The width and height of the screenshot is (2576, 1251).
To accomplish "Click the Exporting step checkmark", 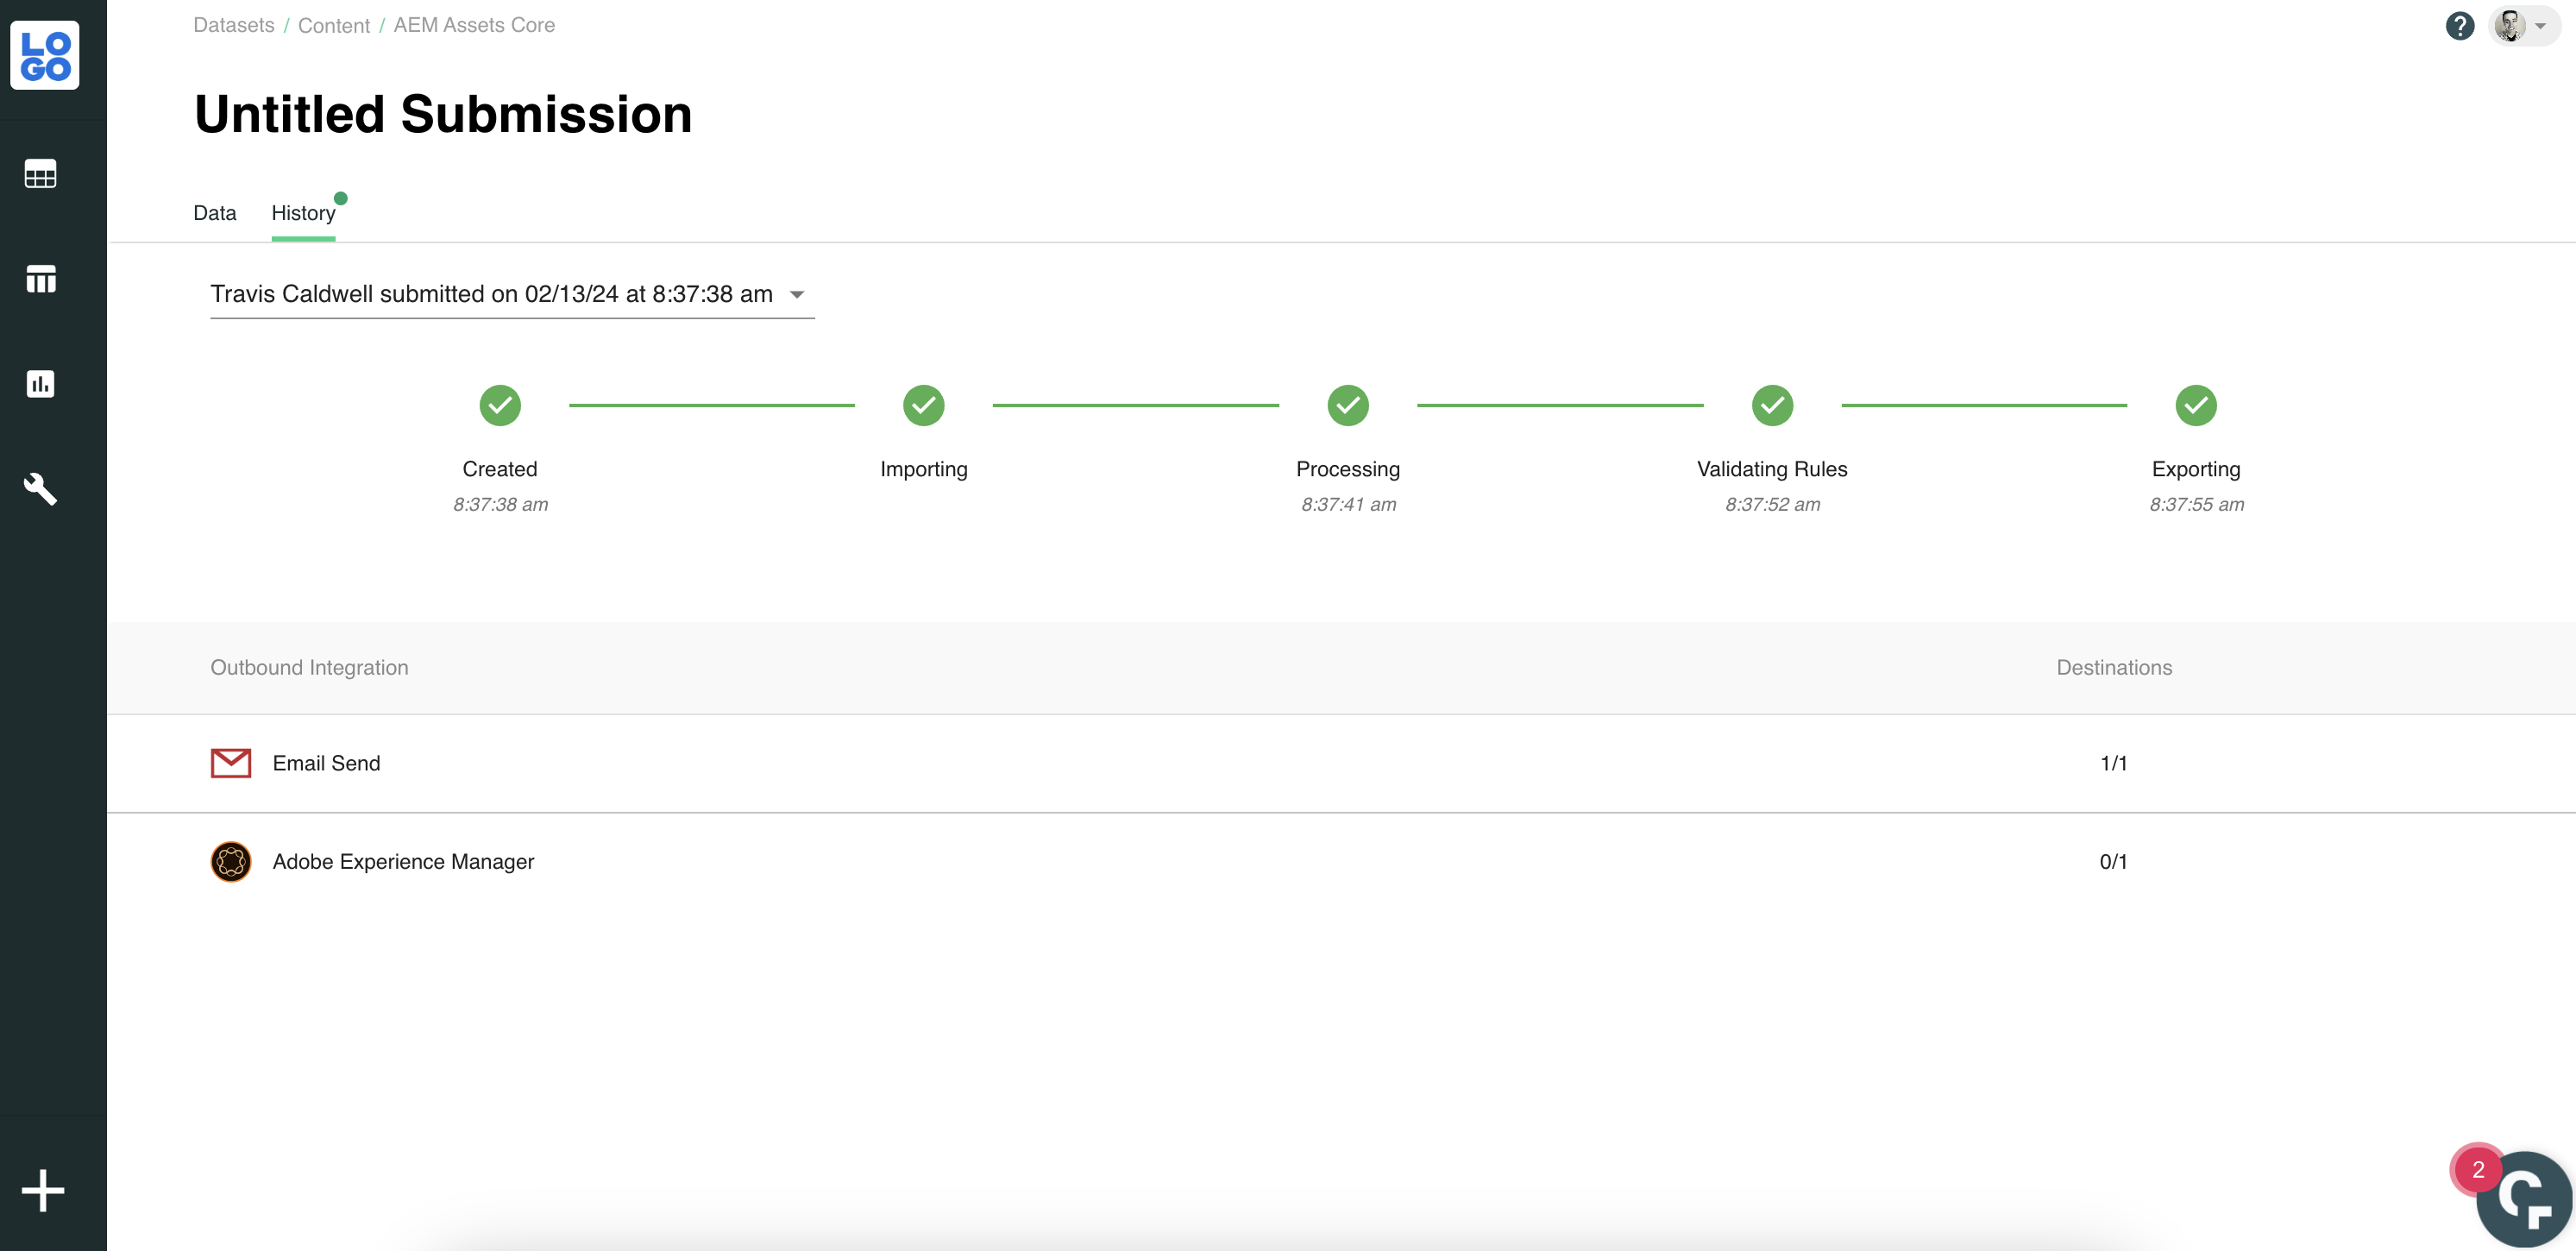I will (x=2196, y=405).
